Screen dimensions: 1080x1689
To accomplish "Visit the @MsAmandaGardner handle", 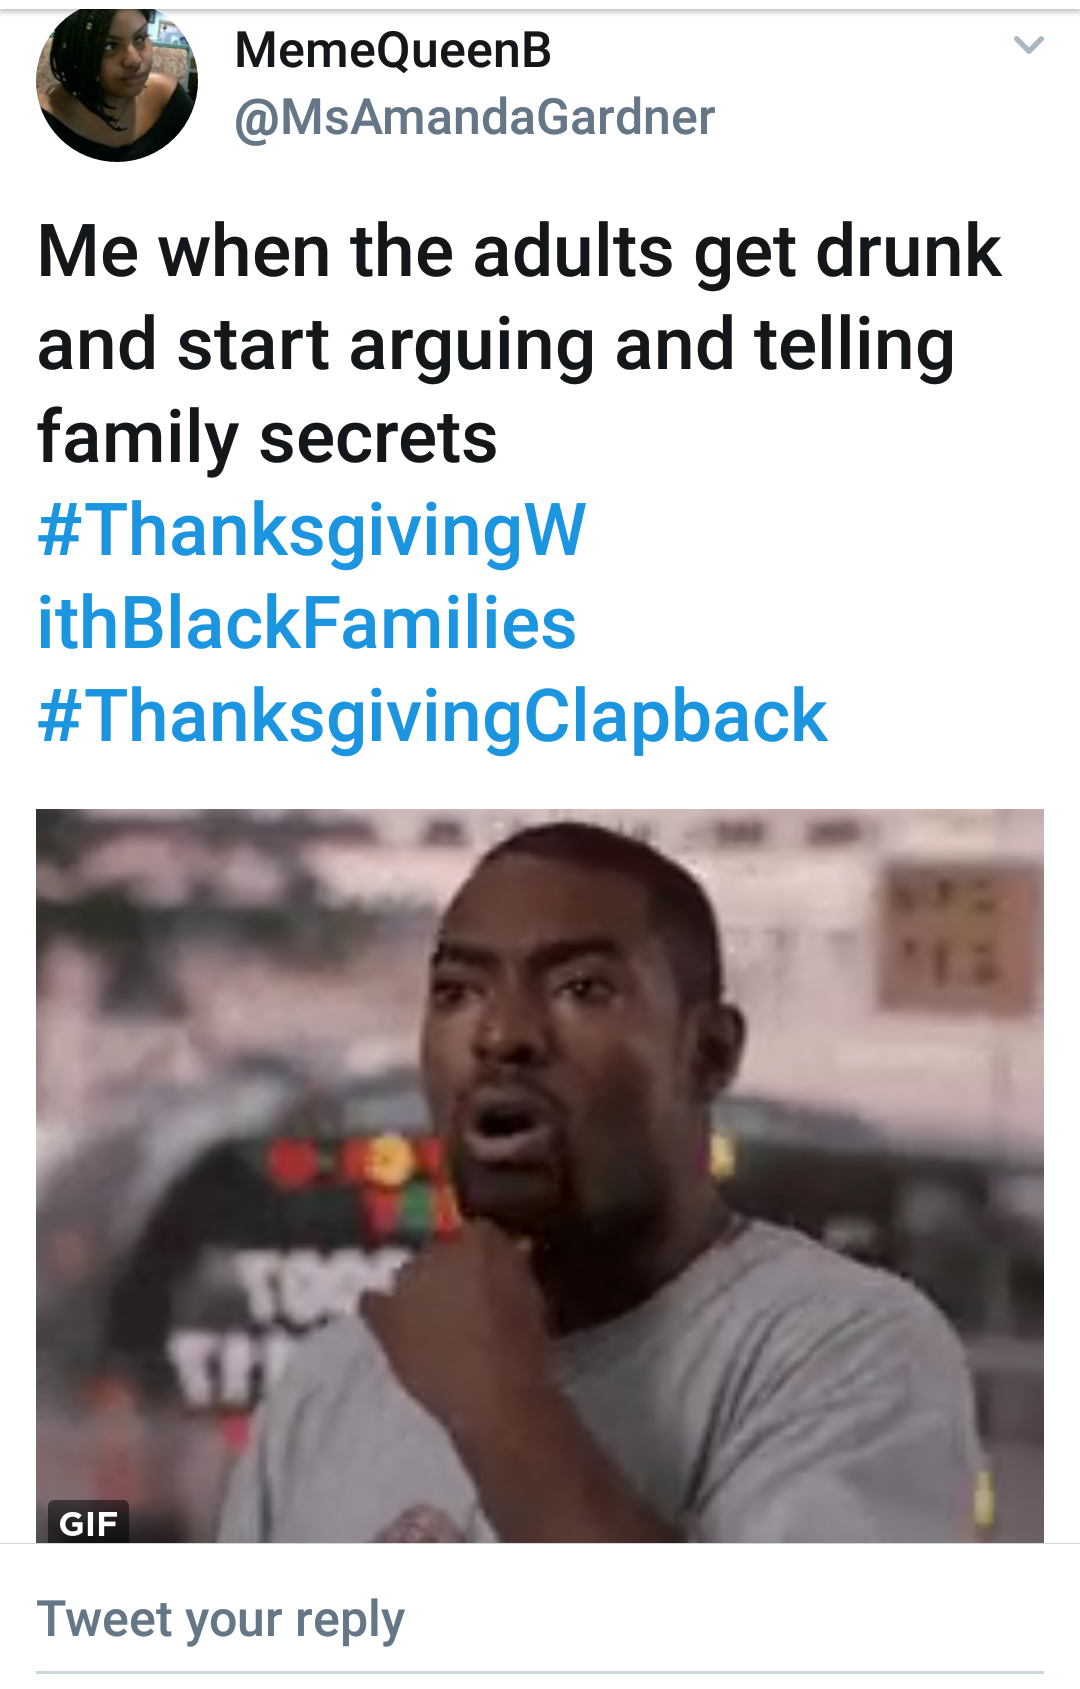I will click(474, 118).
